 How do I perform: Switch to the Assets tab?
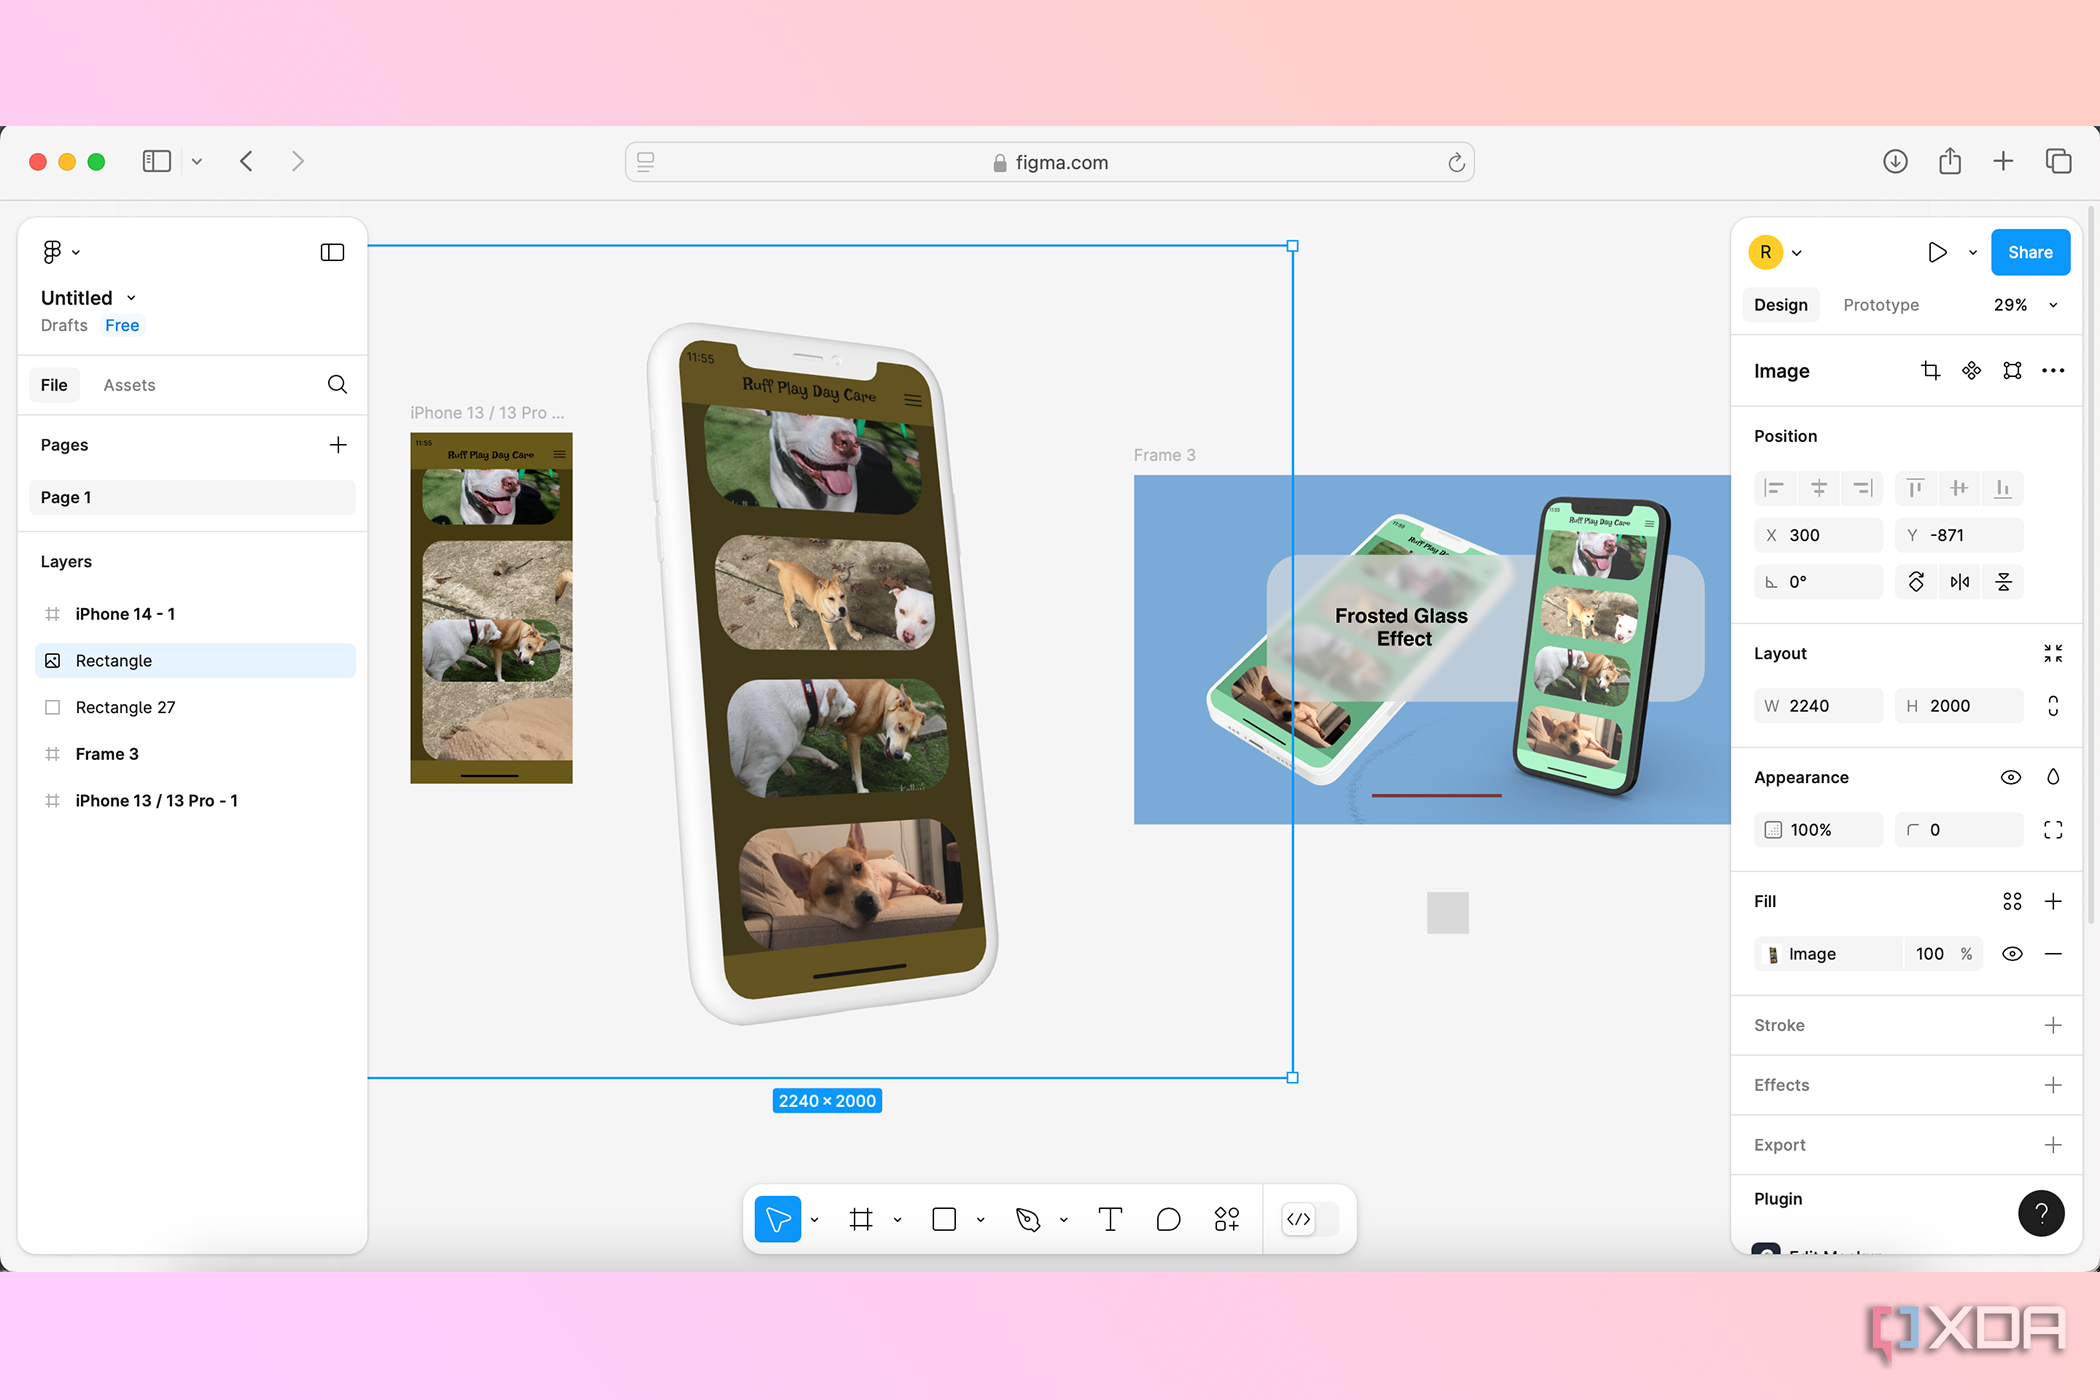(x=129, y=385)
